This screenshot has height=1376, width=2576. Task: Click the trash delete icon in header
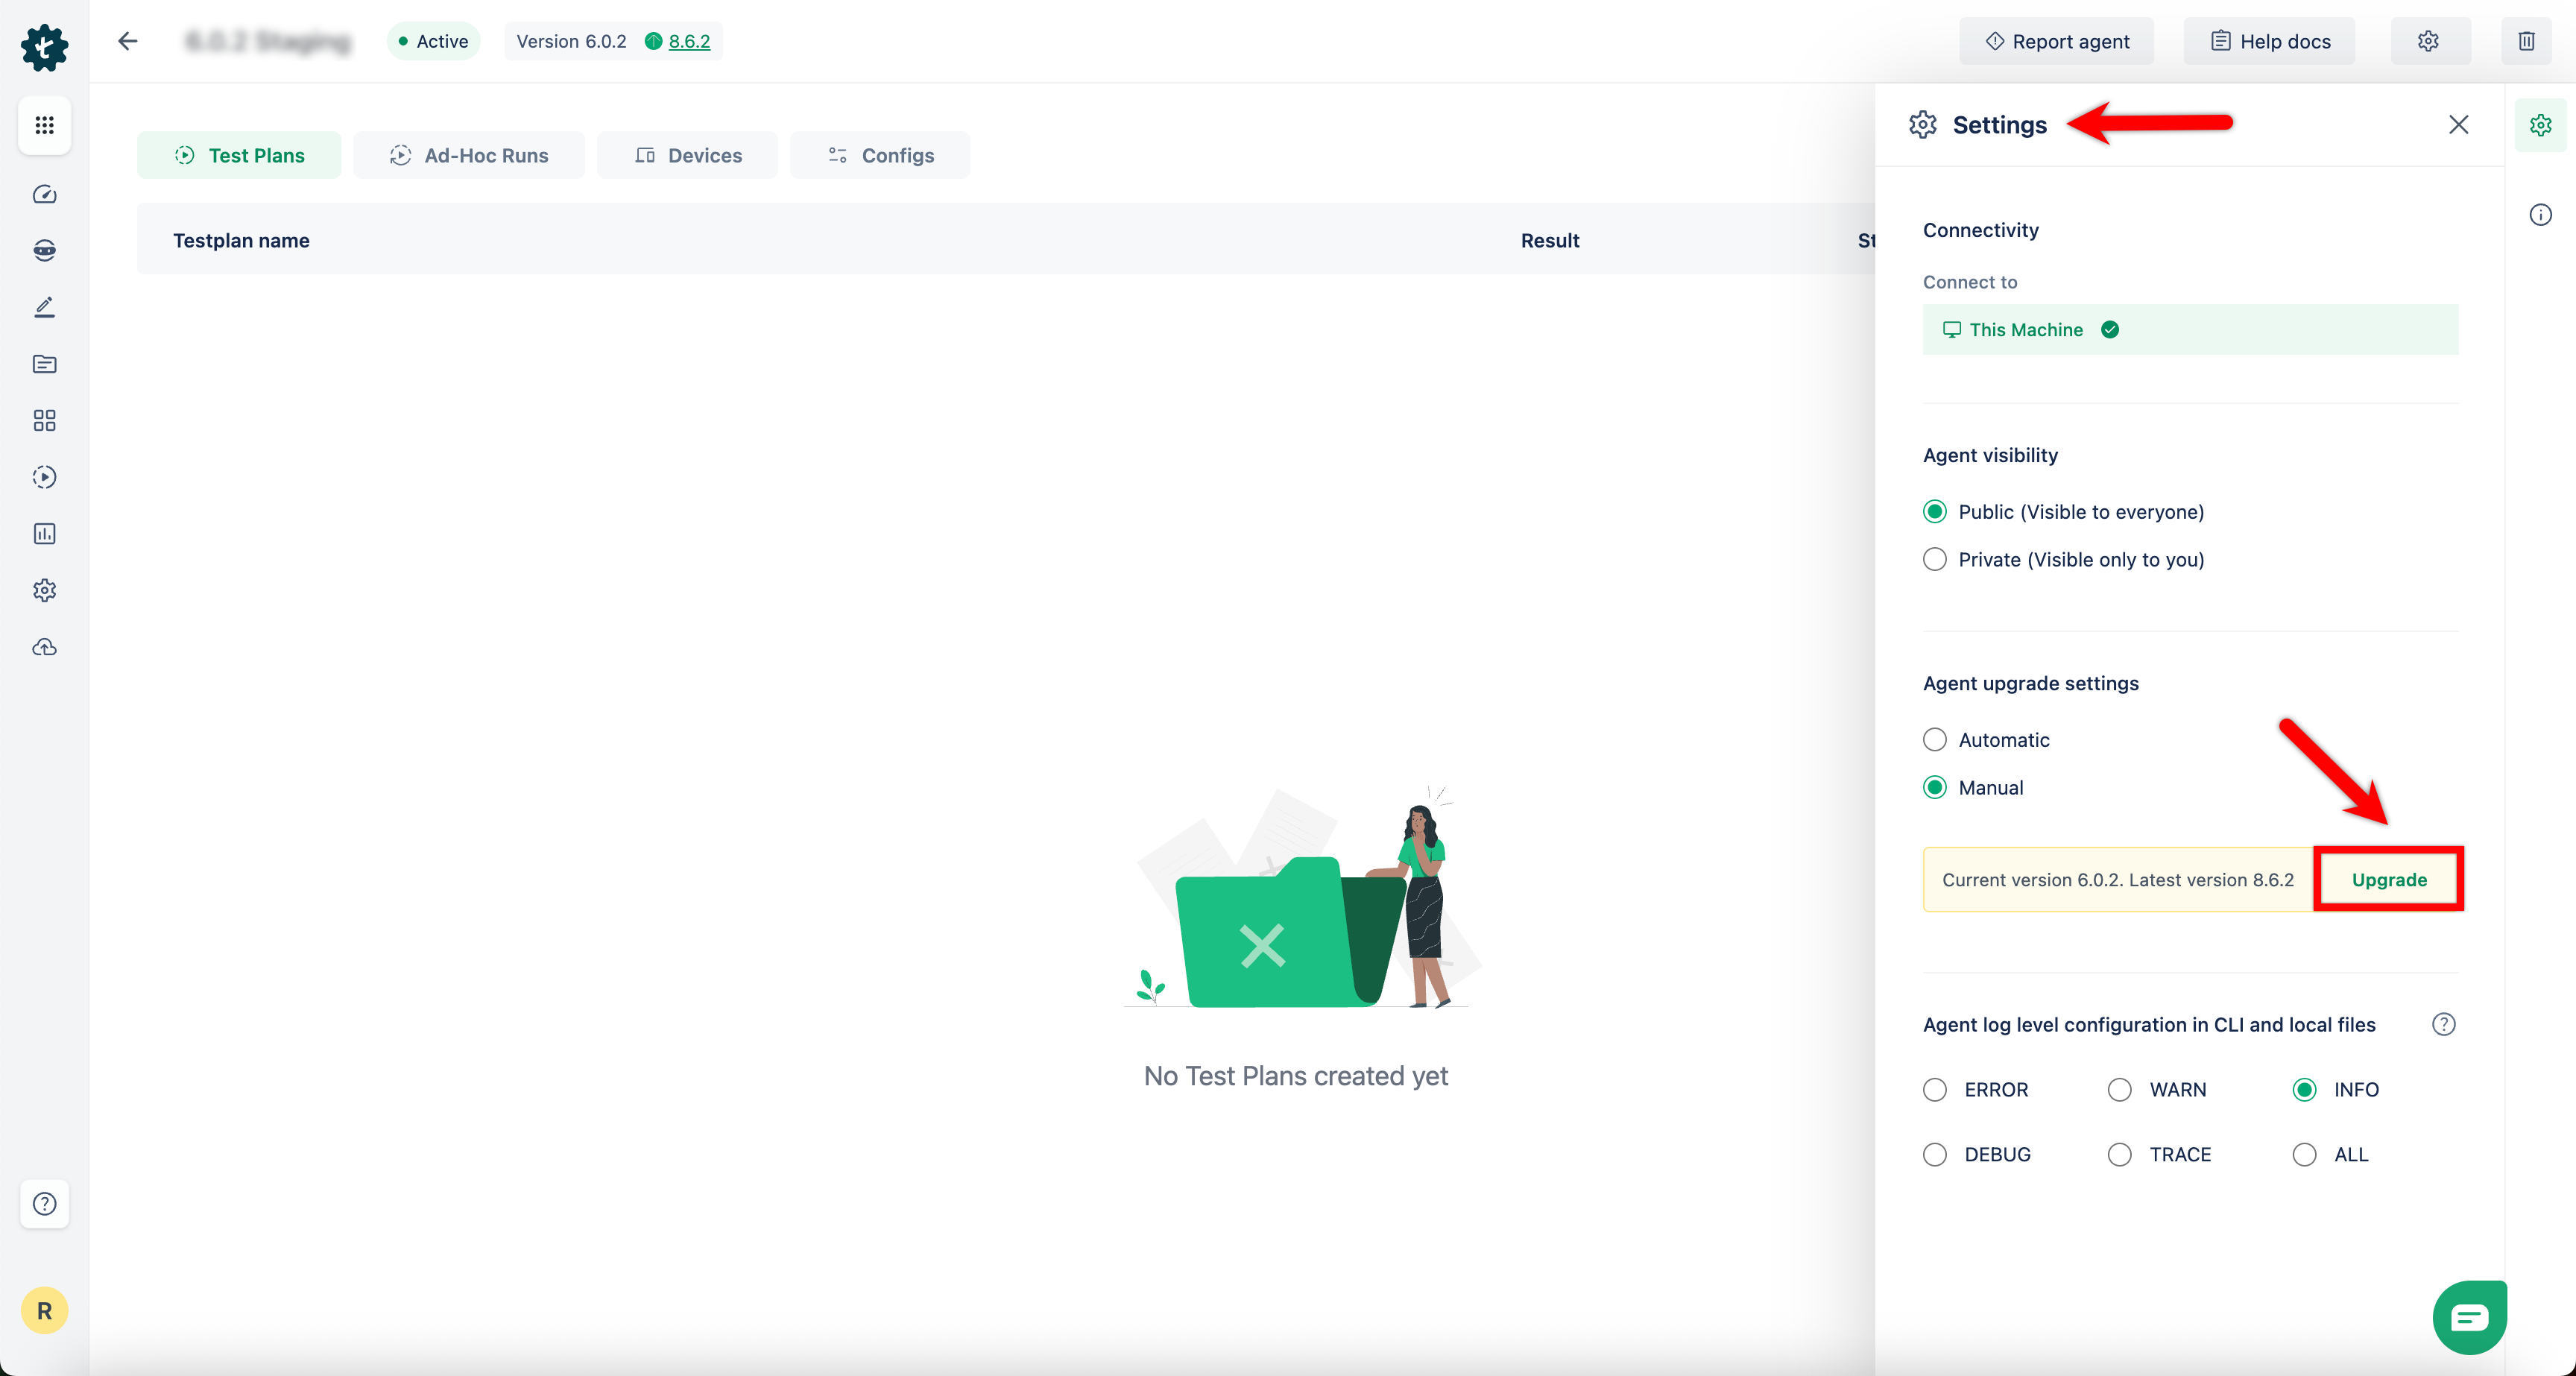click(x=2526, y=41)
